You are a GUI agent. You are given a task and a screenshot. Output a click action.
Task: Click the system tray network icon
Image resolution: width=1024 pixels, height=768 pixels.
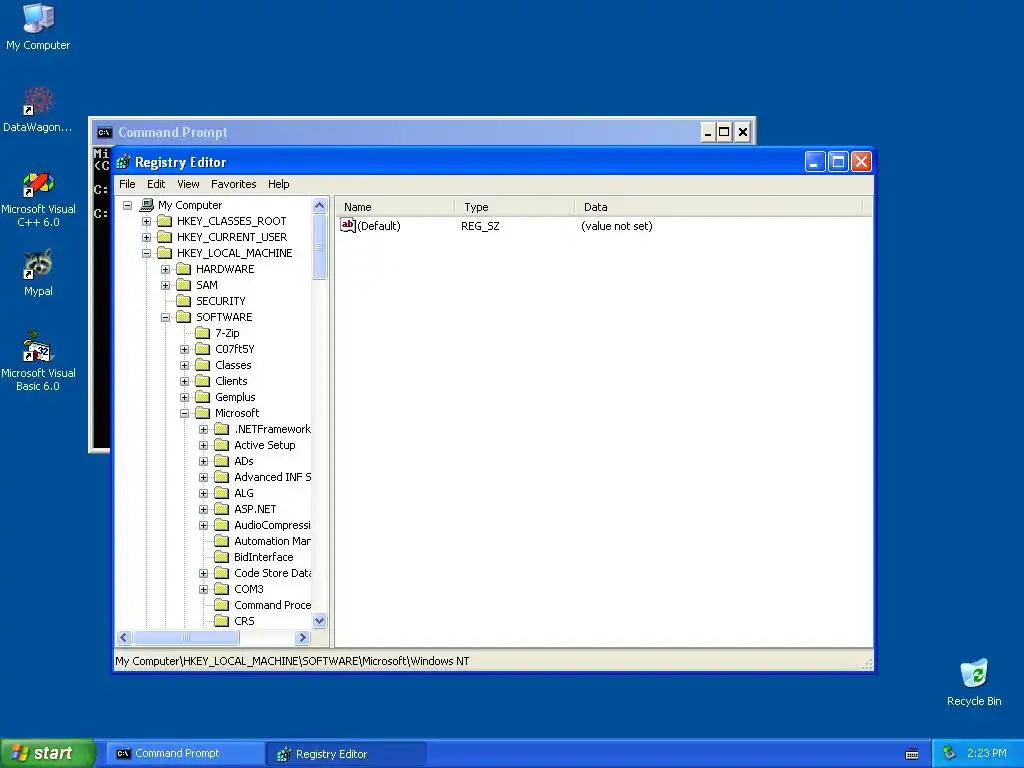950,753
